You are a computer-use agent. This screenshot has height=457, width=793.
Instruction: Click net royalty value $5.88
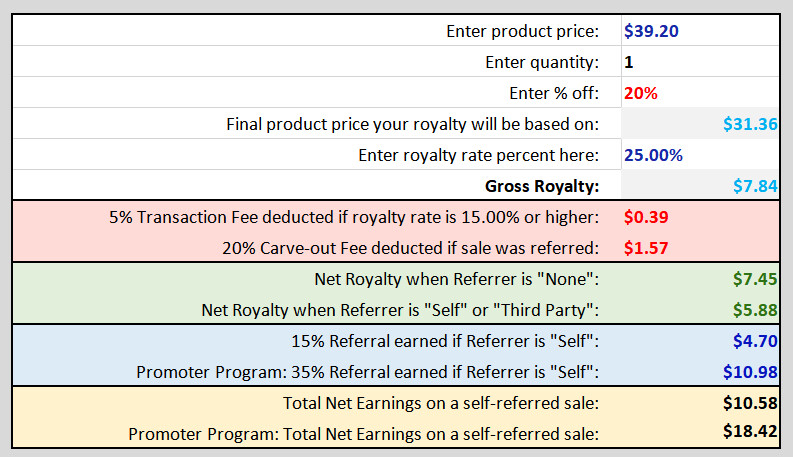coord(755,310)
